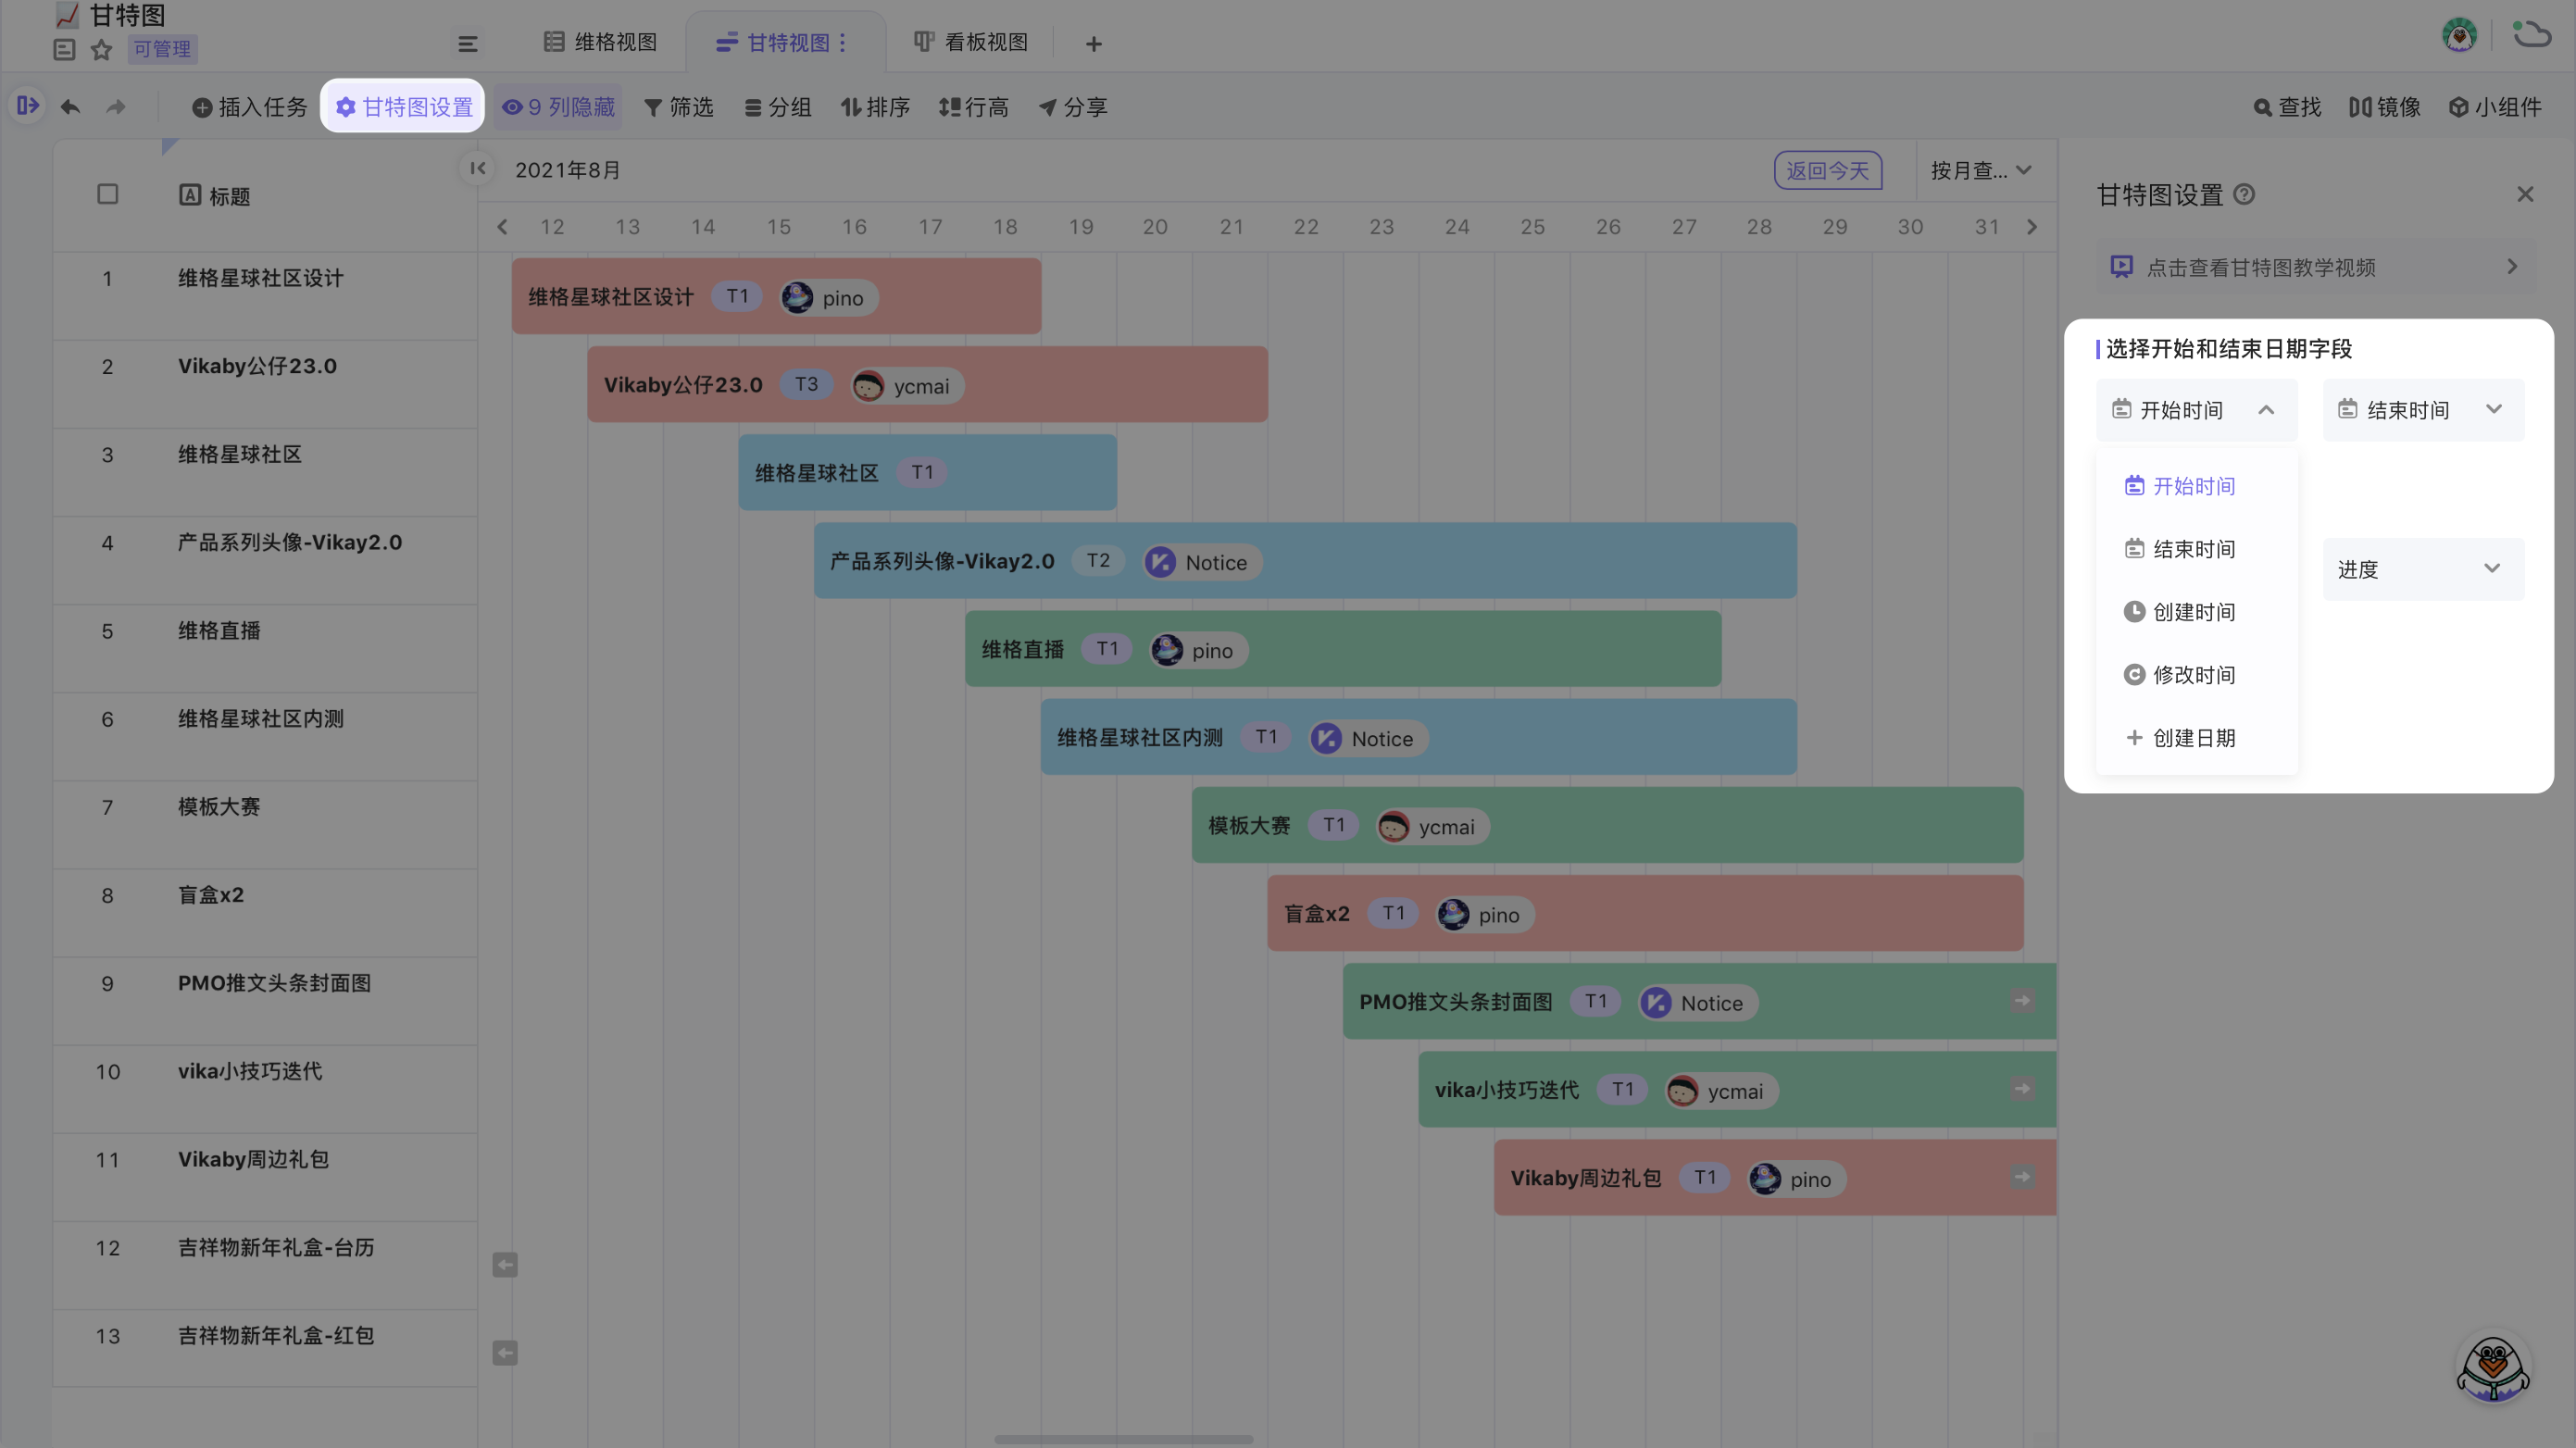The height and width of the screenshot is (1448, 2576).
Task: Toggle the select-all checkbox by 标题
Action: pyautogui.click(x=107, y=194)
